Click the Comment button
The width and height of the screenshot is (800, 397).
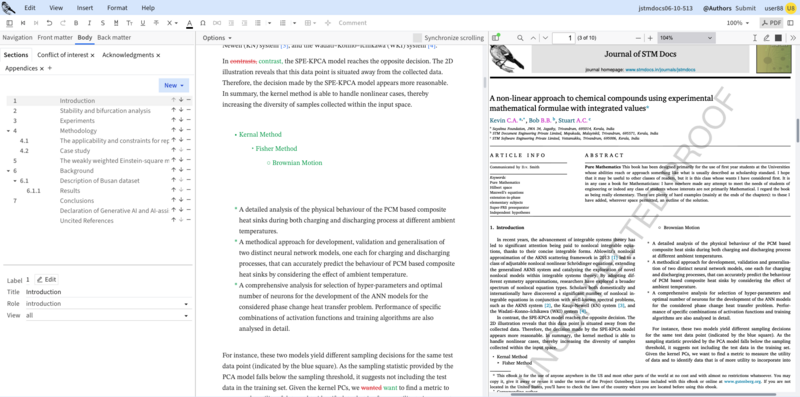pos(353,23)
